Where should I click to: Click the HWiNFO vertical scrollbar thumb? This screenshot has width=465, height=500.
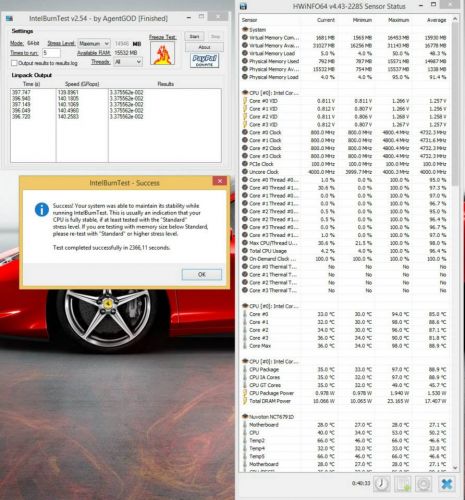coord(455,105)
